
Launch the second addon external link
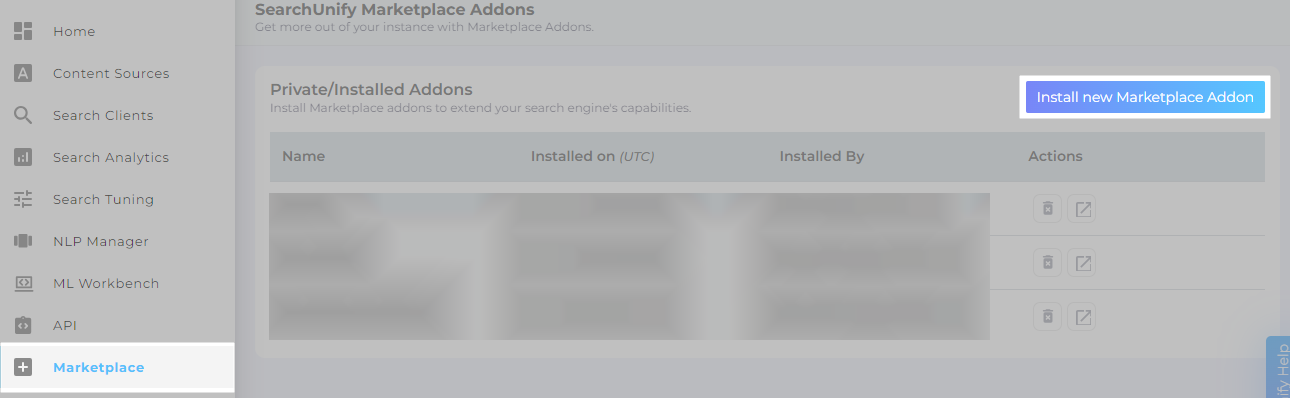point(1083,263)
